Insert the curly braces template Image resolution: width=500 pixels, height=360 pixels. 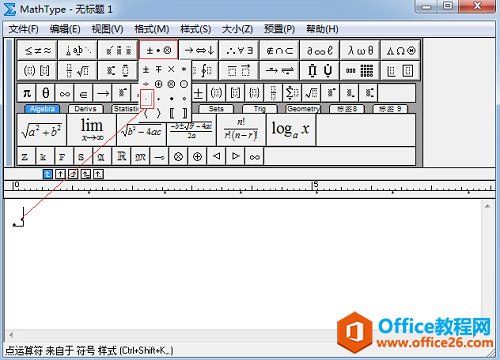254,93
